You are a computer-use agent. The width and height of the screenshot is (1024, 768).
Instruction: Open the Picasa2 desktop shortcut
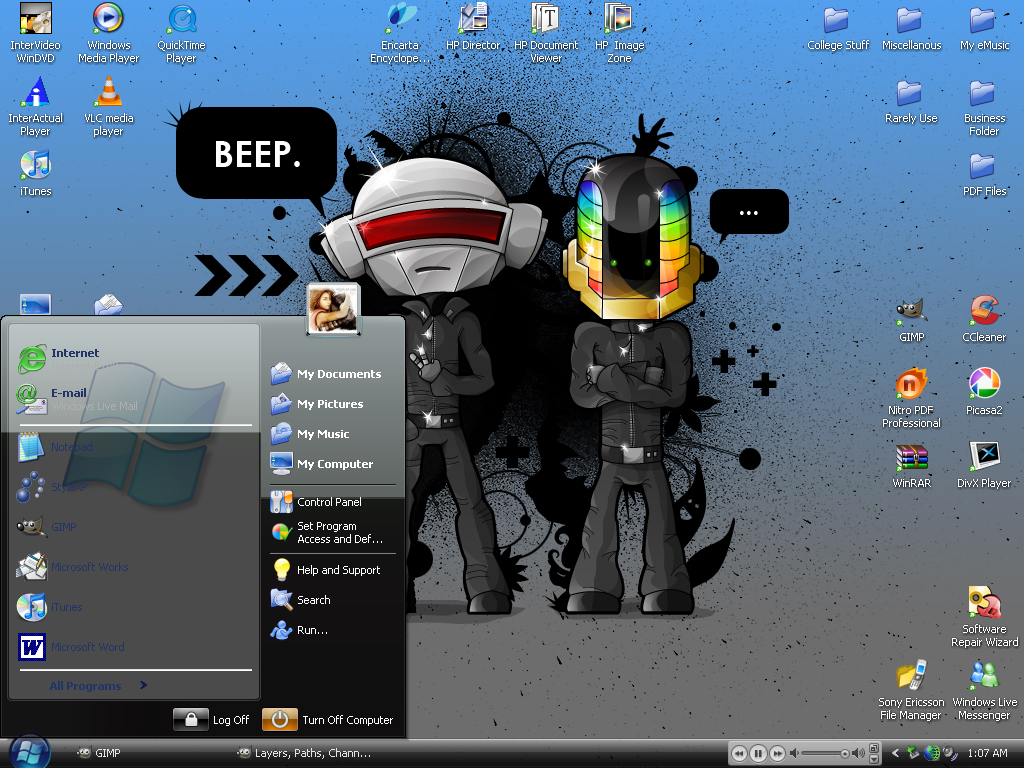point(984,392)
